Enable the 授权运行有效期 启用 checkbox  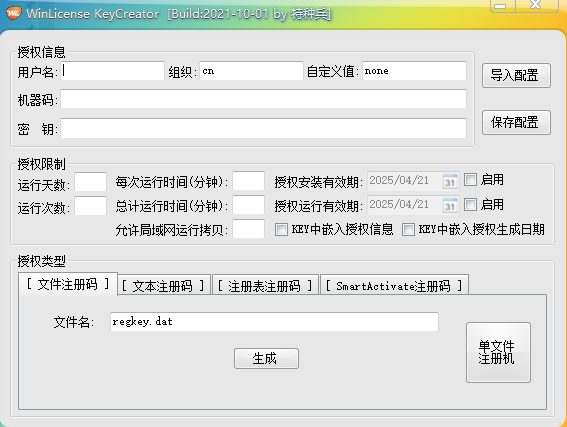[x=470, y=205]
